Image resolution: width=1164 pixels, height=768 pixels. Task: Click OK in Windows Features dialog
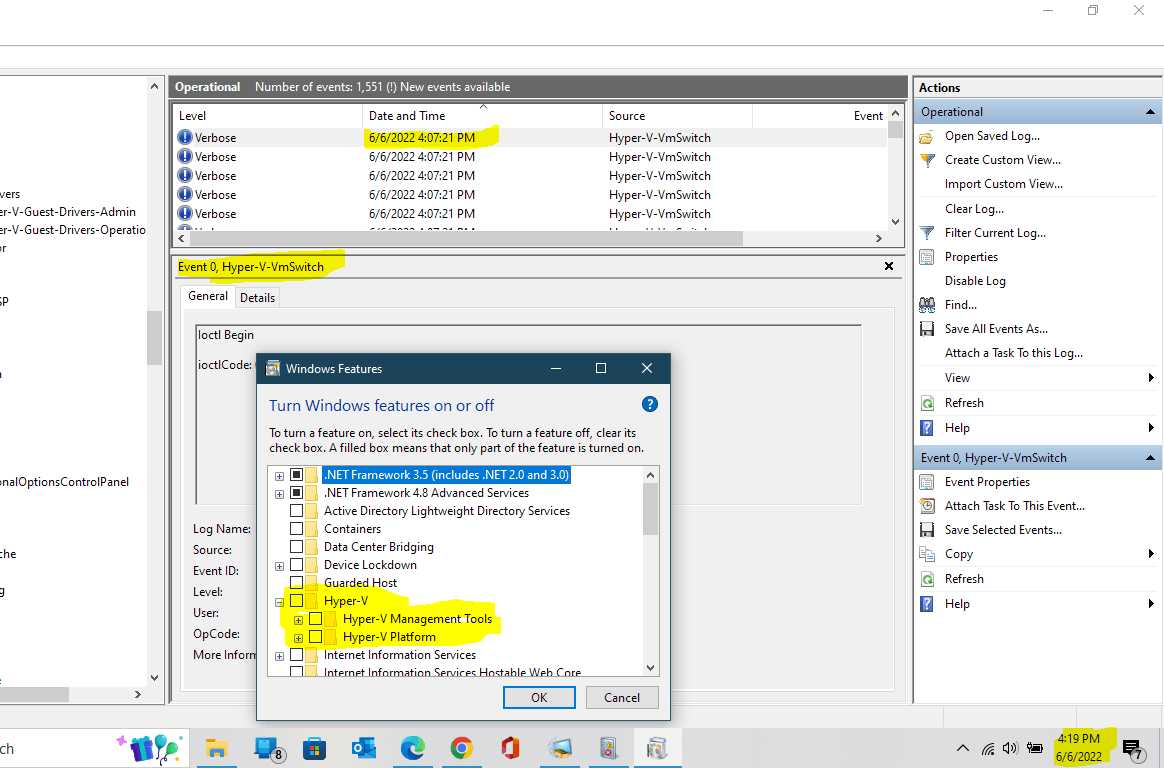[x=539, y=698]
